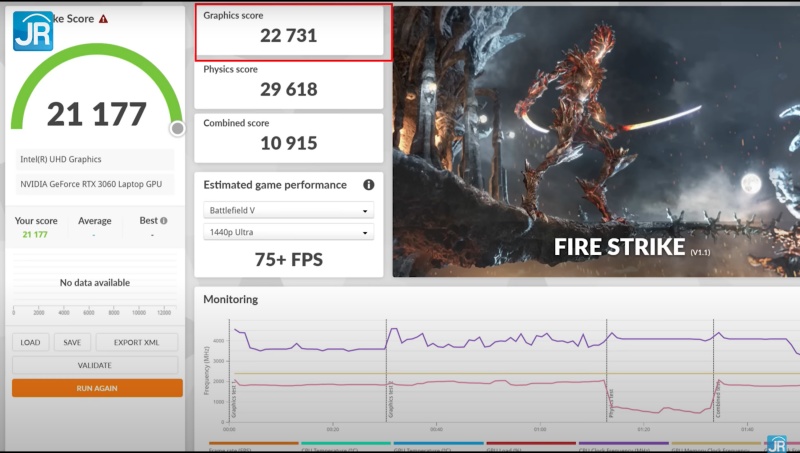Select the Physics score card

pyautogui.click(x=288, y=83)
